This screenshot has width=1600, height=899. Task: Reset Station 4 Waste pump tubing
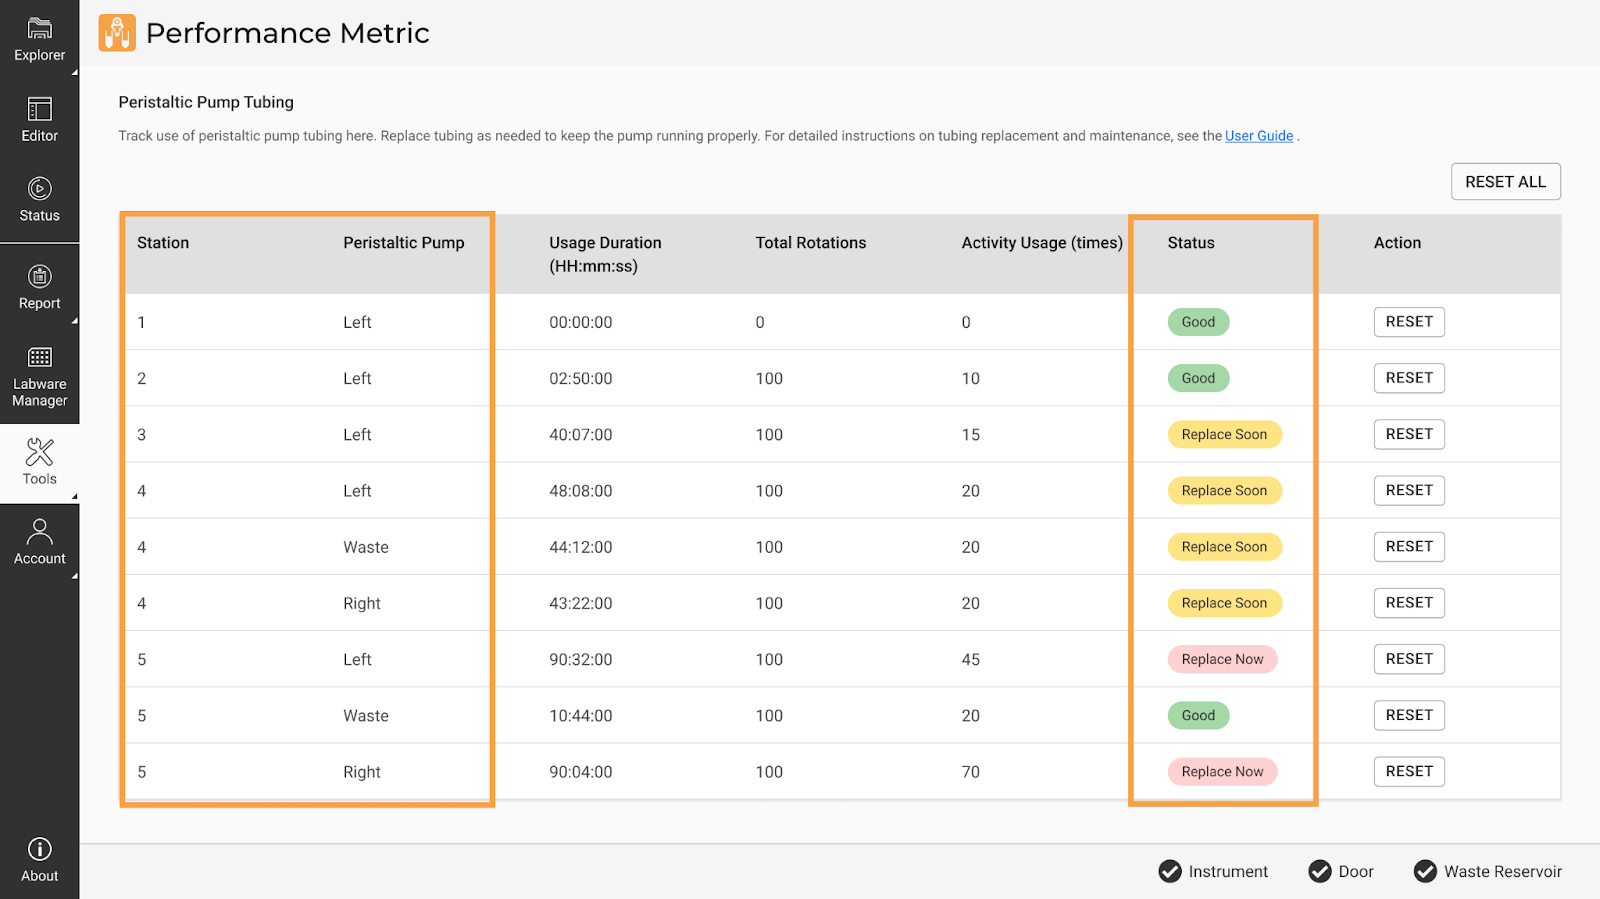click(x=1409, y=547)
